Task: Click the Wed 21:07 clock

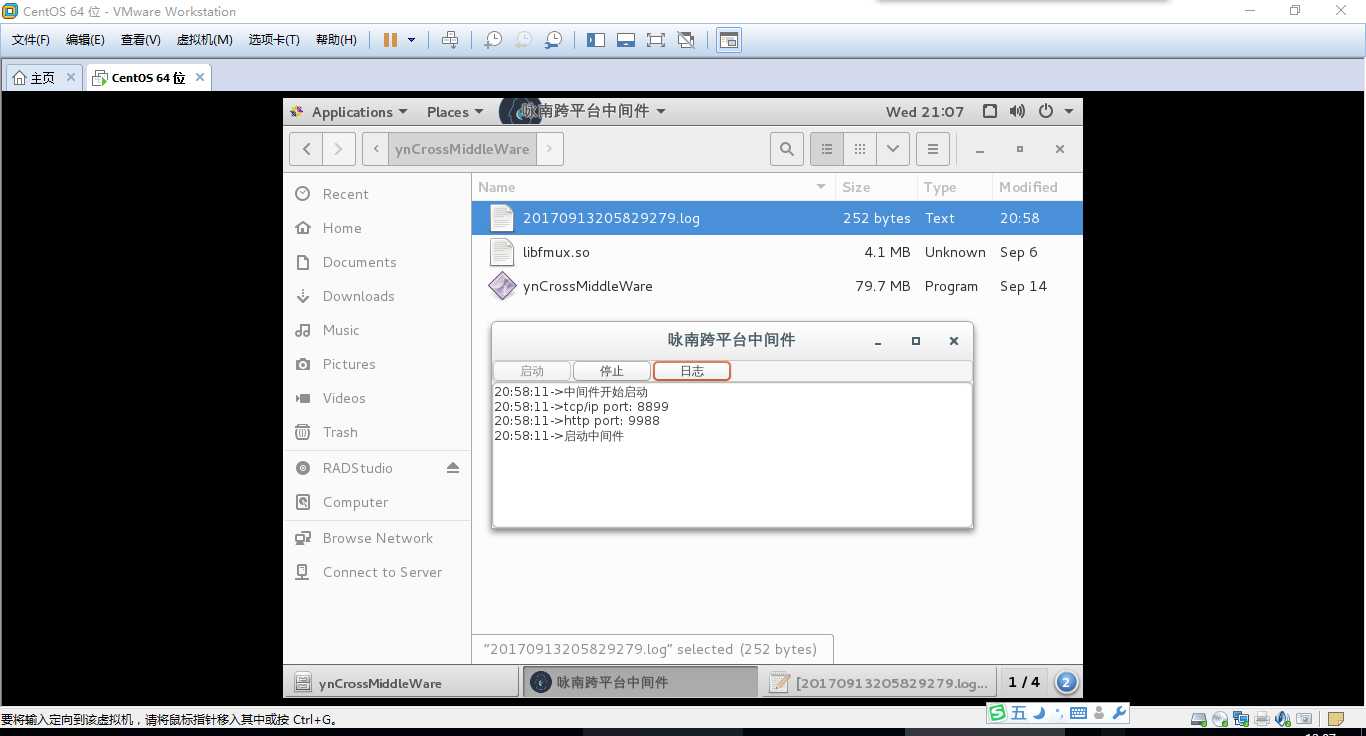Action: tap(925, 112)
